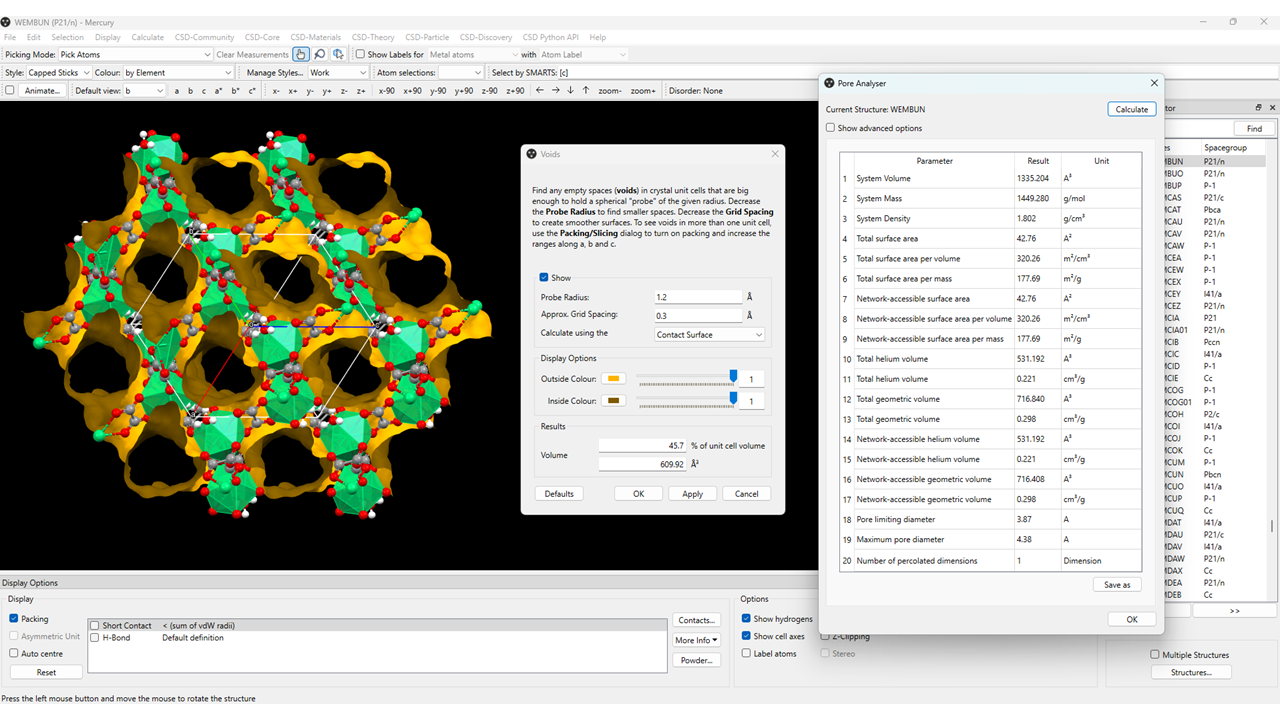Click the atom measurement mode icon

(x=338, y=54)
